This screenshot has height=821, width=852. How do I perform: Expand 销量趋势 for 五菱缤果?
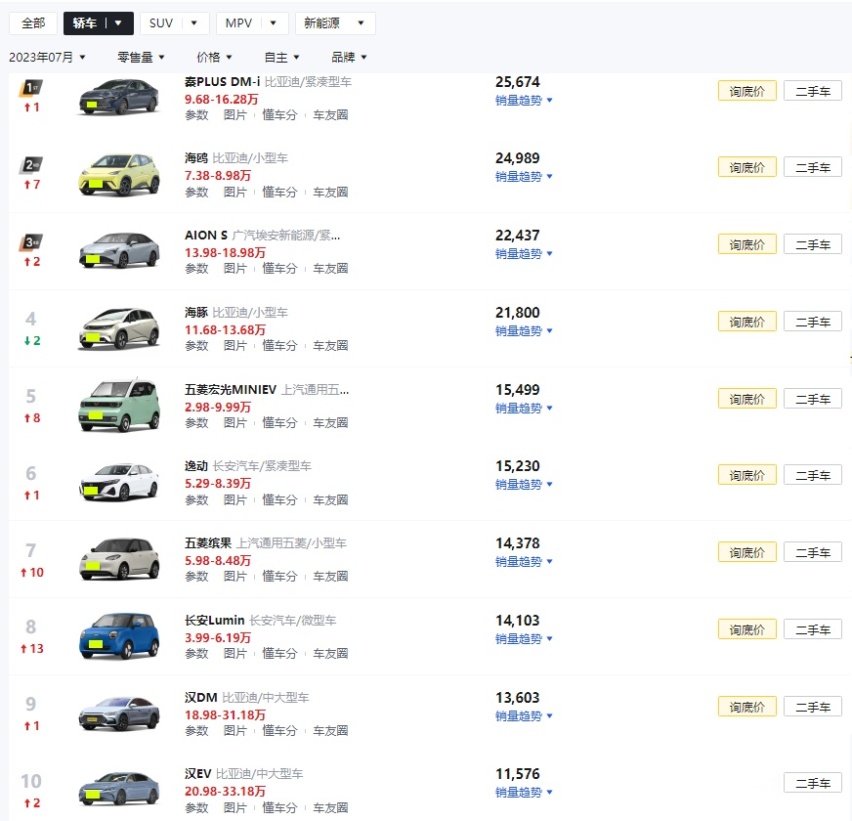click(x=523, y=561)
